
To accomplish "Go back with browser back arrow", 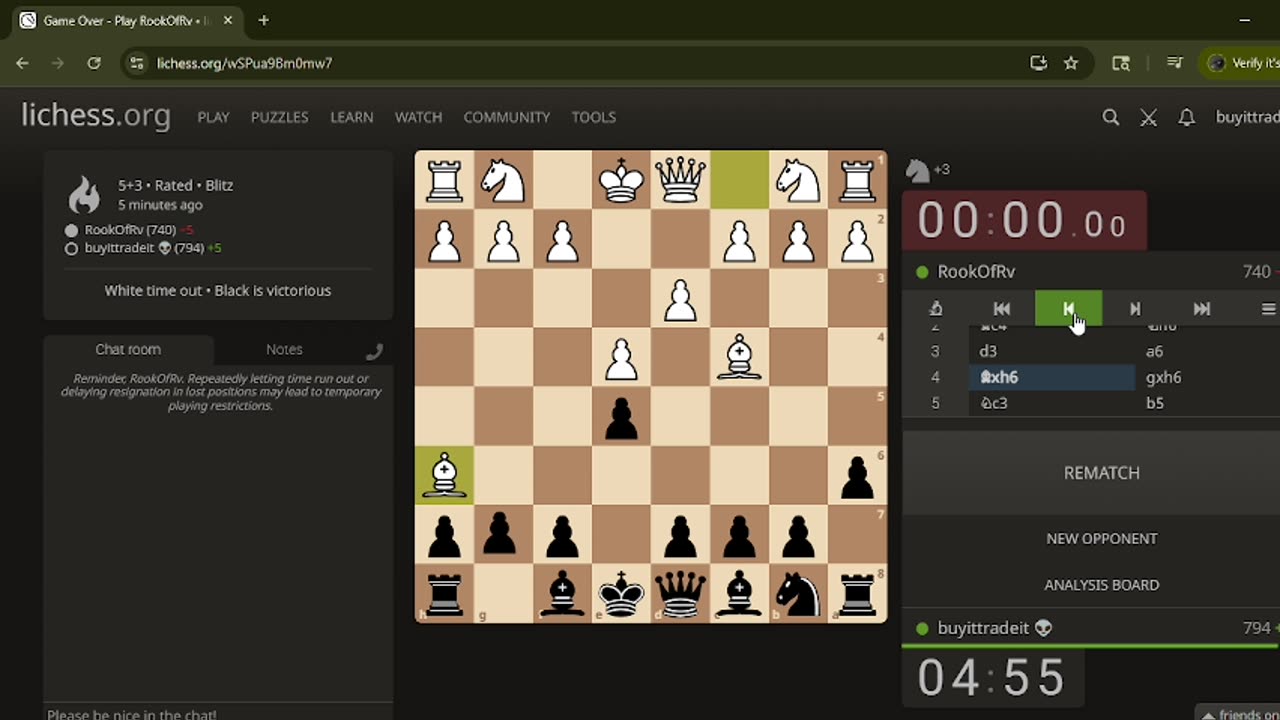I will tap(22, 63).
